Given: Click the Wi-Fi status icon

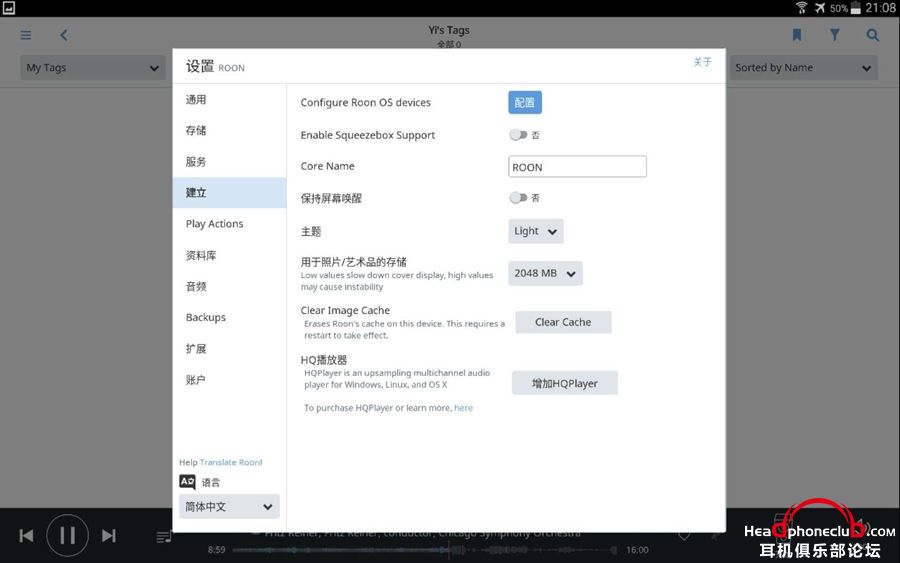Looking at the screenshot, I should tap(801, 8).
